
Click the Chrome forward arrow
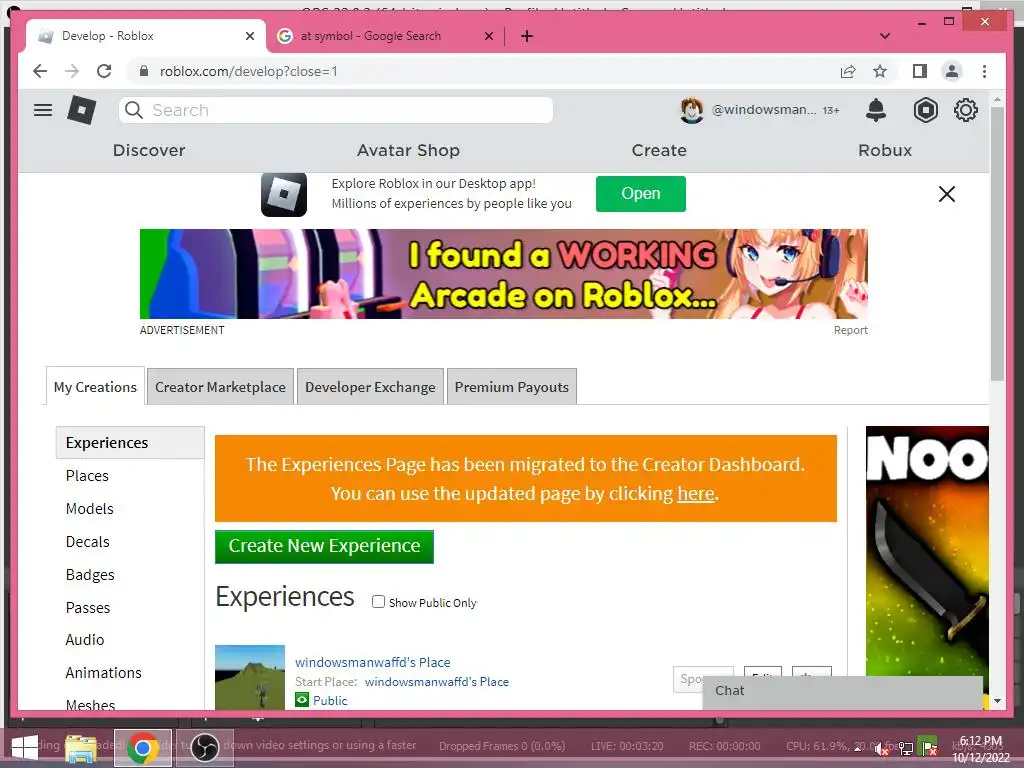[x=72, y=71]
